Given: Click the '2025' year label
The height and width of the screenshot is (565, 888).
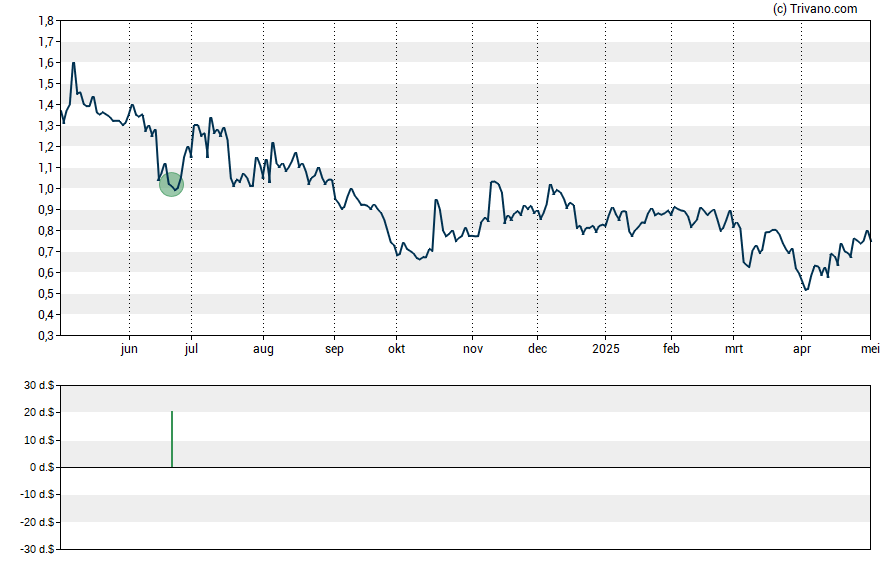Looking at the screenshot, I should tap(605, 349).
